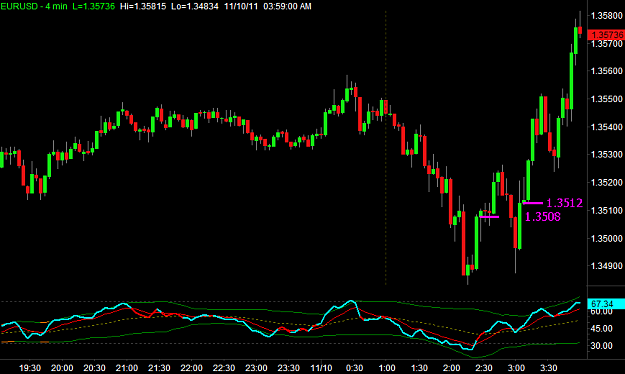Click the Hi=1.35815 header value
625x374 pixels.
point(143,6)
